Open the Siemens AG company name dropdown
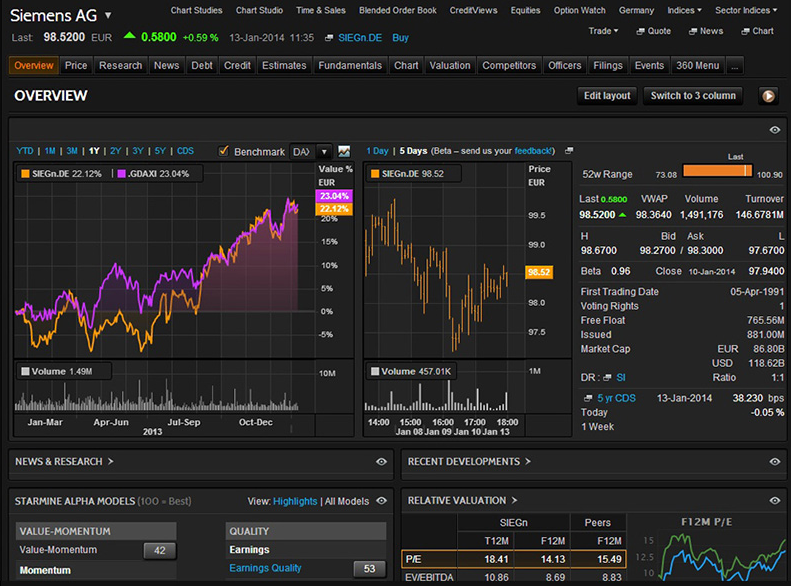The image size is (791, 586). [x=108, y=16]
